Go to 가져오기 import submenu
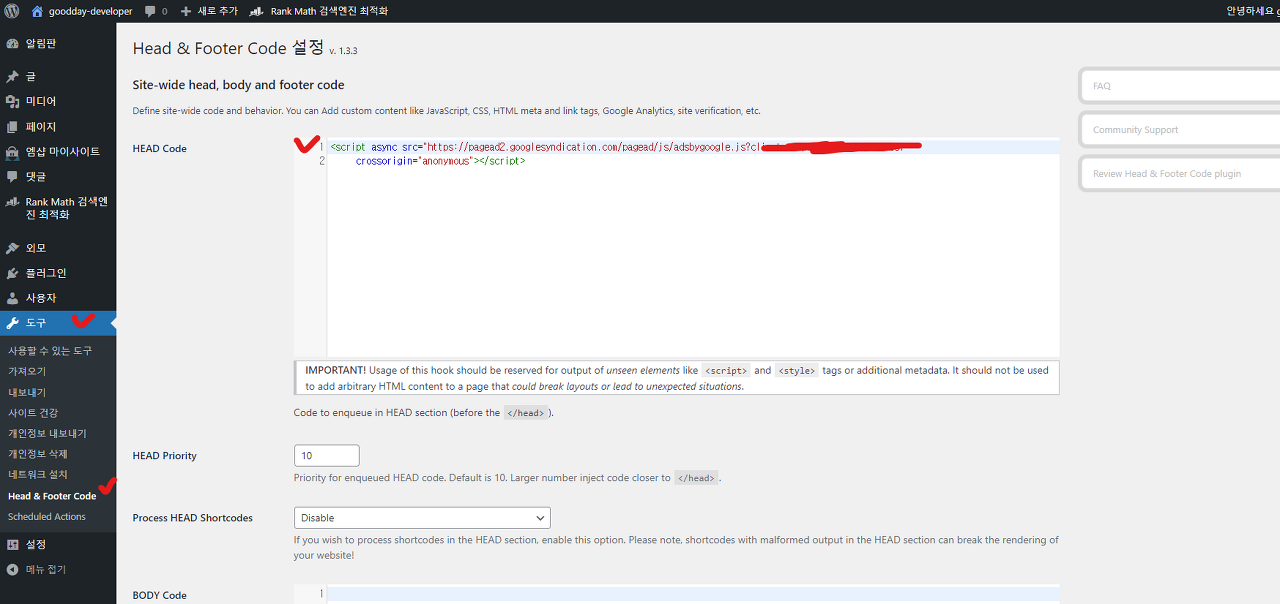Viewport: 1280px width, 604px height. tap(27, 371)
